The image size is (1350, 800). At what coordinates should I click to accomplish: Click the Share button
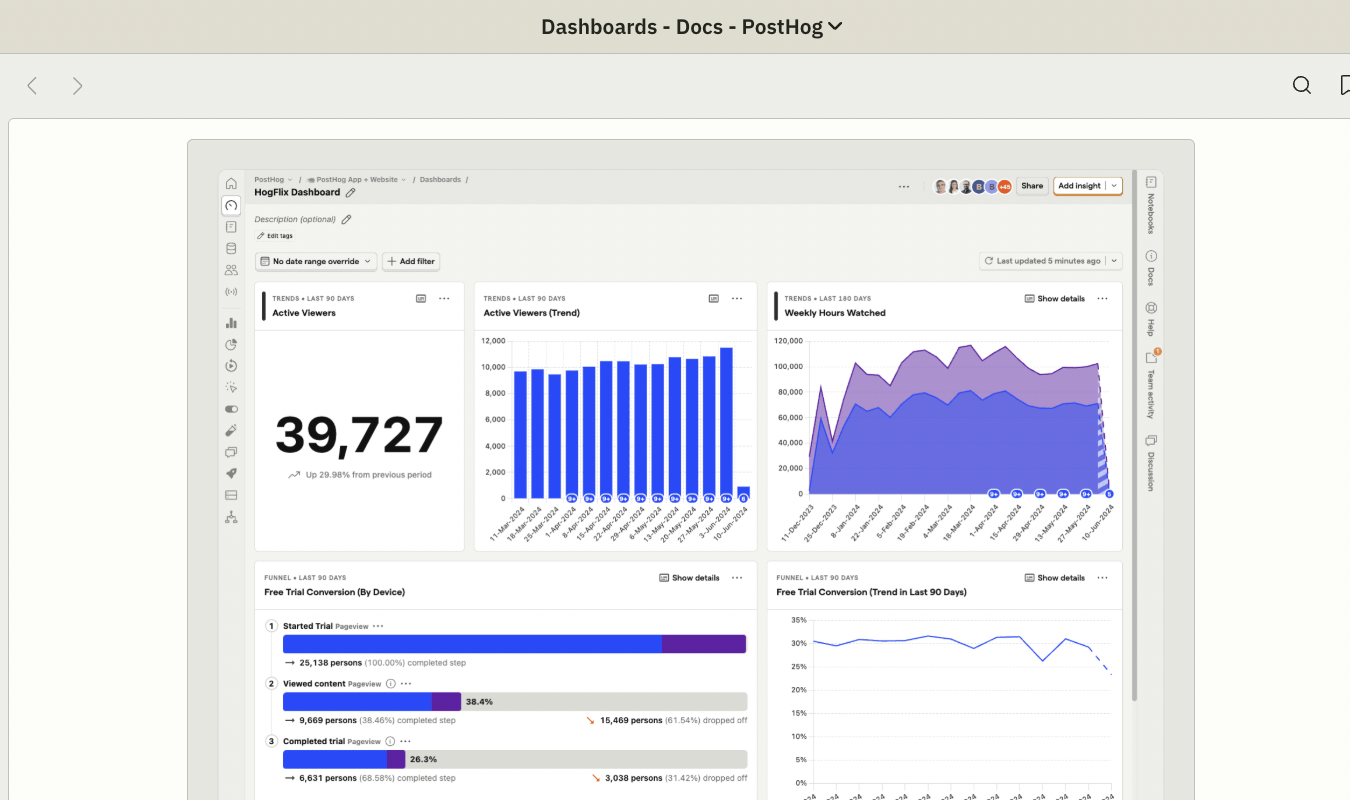tap(1032, 186)
